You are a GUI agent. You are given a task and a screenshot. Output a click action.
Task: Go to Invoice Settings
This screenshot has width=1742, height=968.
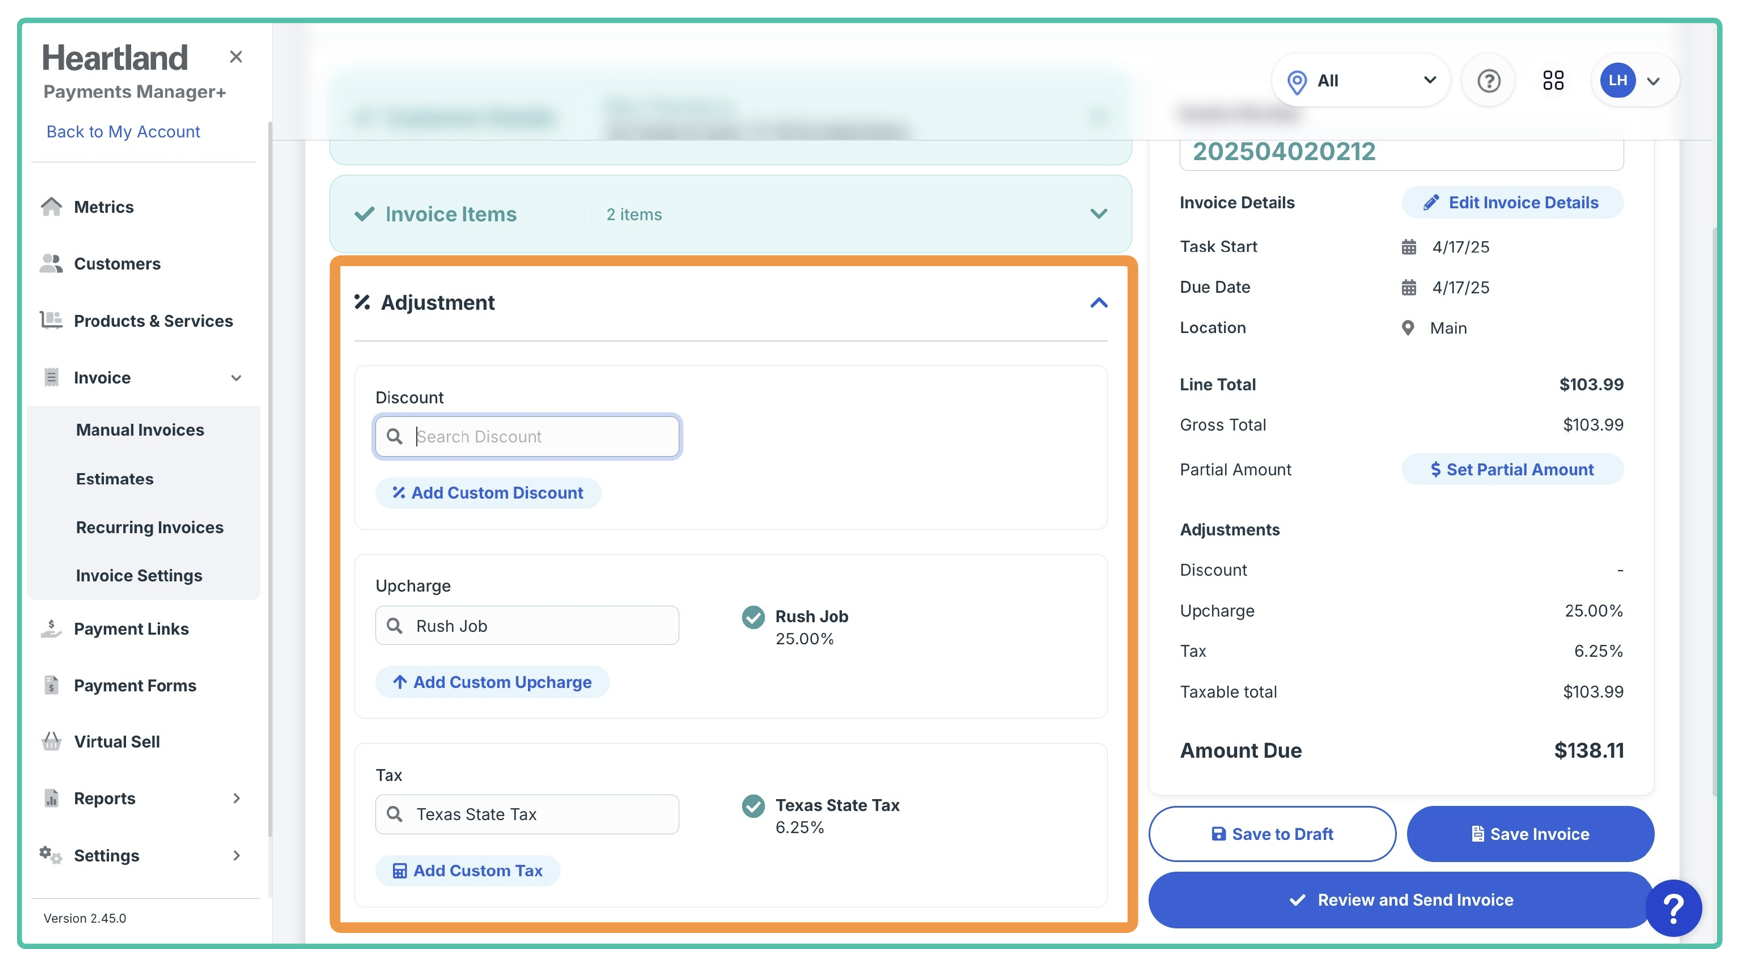[139, 576]
